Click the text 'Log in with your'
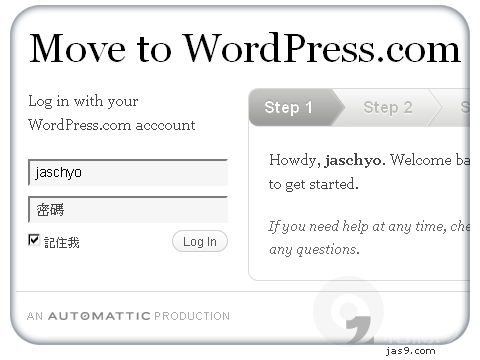 (x=83, y=101)
